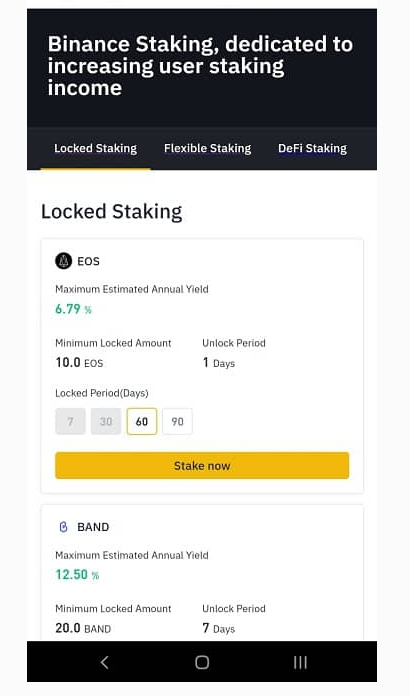Image resolution: width=410 pixels, height=696 pixels.
Task: Click the BAND 7 Days unlock period
Action: click(x=218, y=629)
